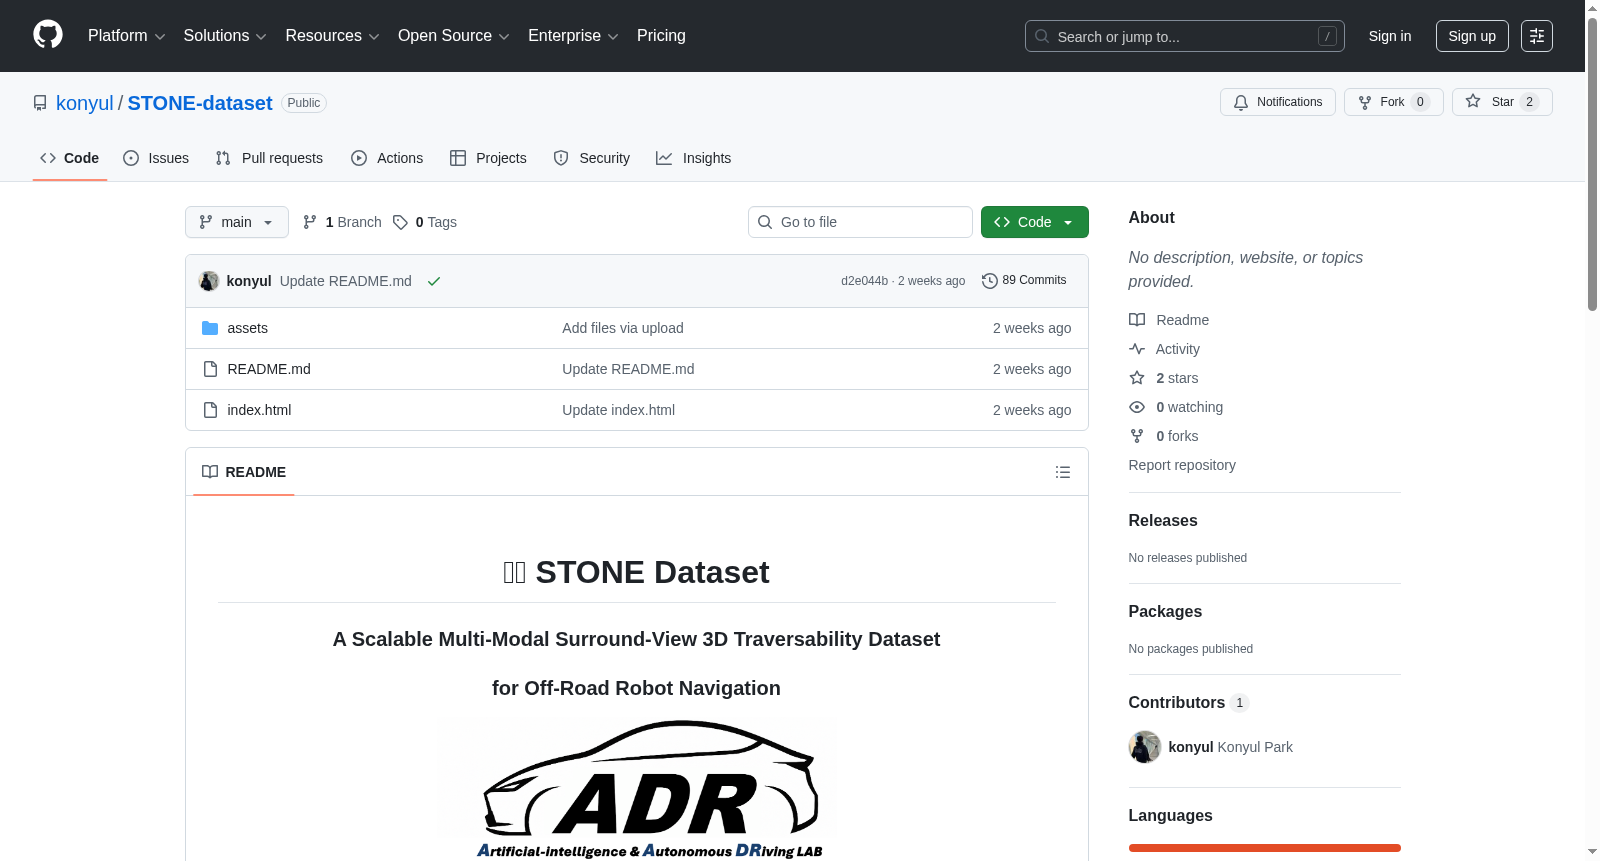Image resolution: width=1600 pixels, height=861 pixels.
Task: Click the ADR lab logo image
Action: (x=636, y=789)
